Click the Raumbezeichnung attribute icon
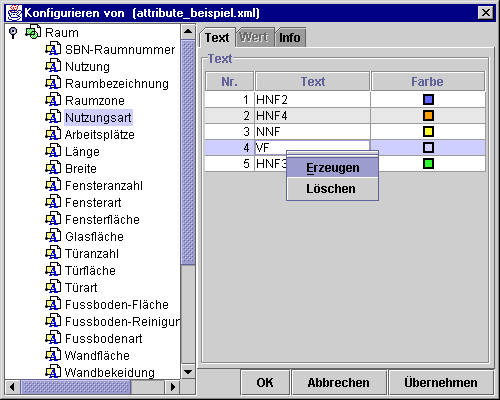This screenshot has width=500, height=400. pyautogui.click(x=53, y=83)
